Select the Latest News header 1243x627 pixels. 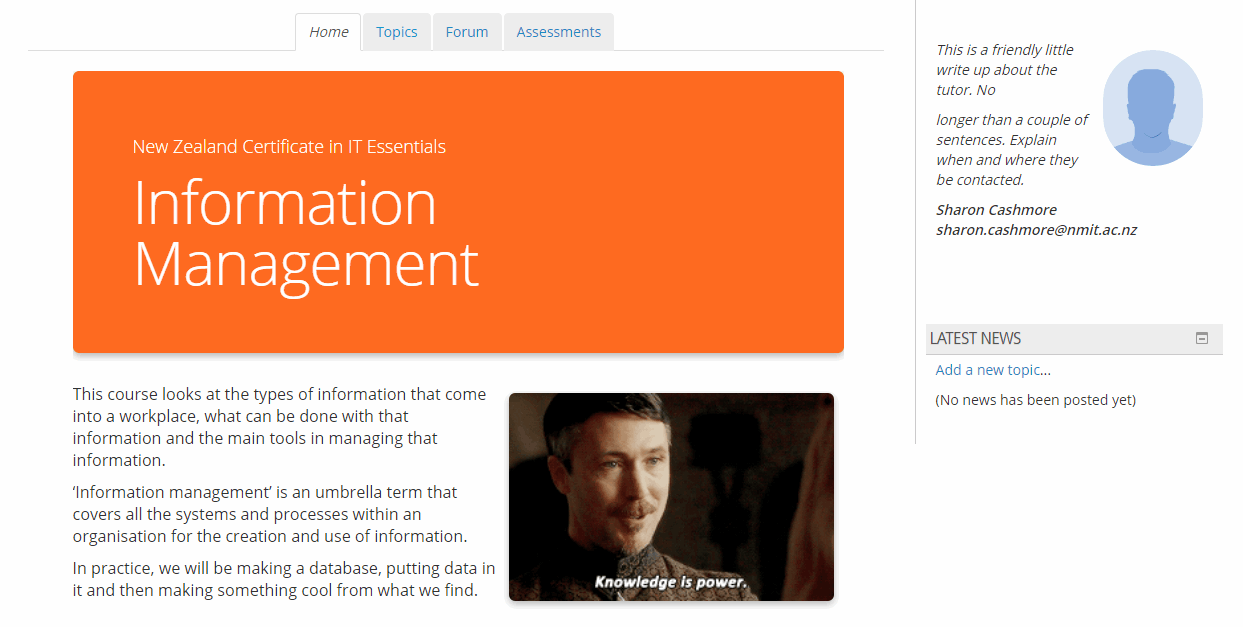(975, 338)
